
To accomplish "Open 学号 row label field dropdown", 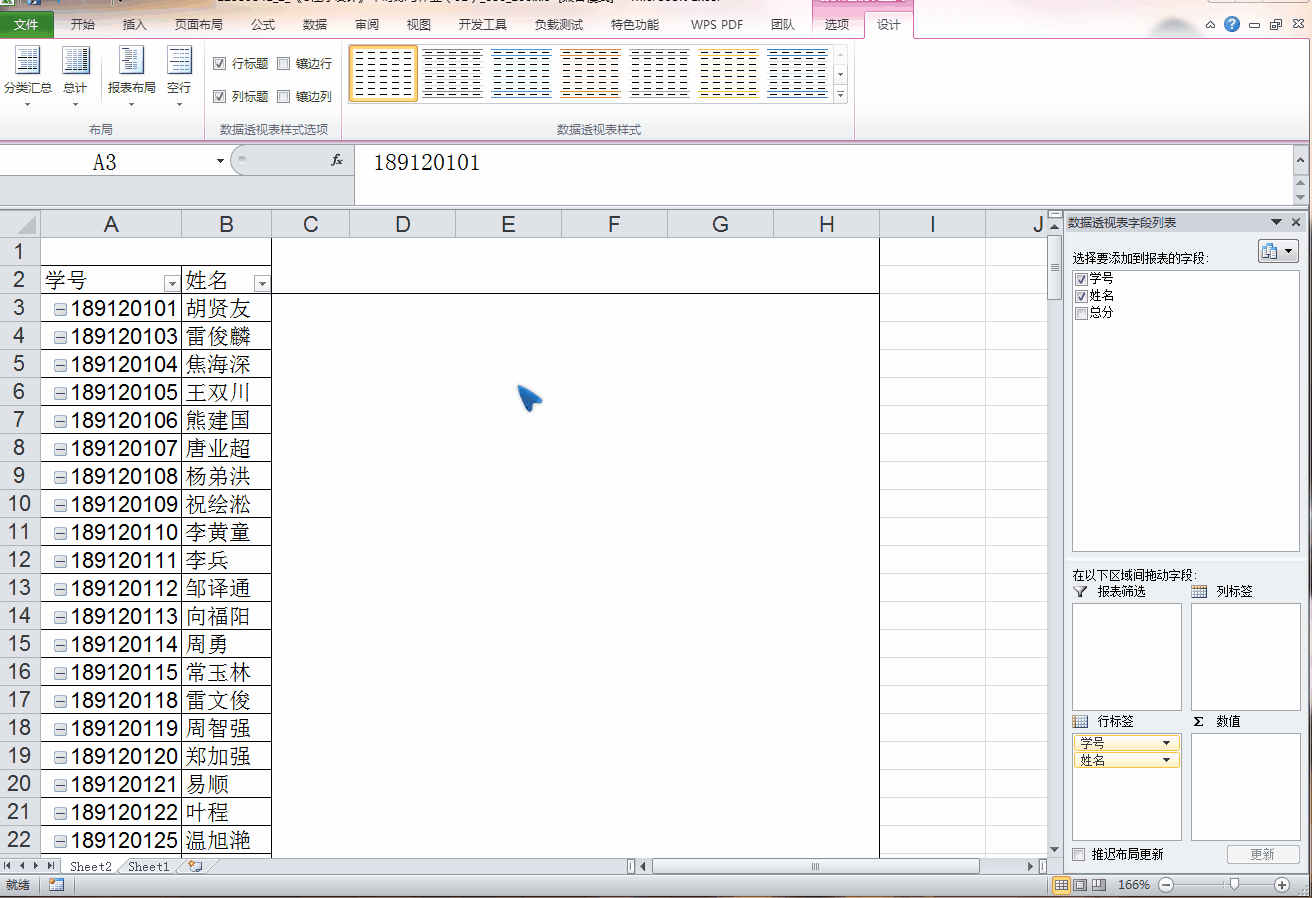I will tap(1167, 743).
